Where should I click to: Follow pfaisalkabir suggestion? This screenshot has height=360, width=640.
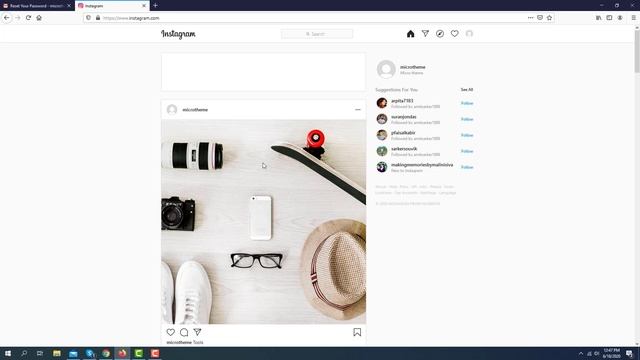[x=467, y=135]
